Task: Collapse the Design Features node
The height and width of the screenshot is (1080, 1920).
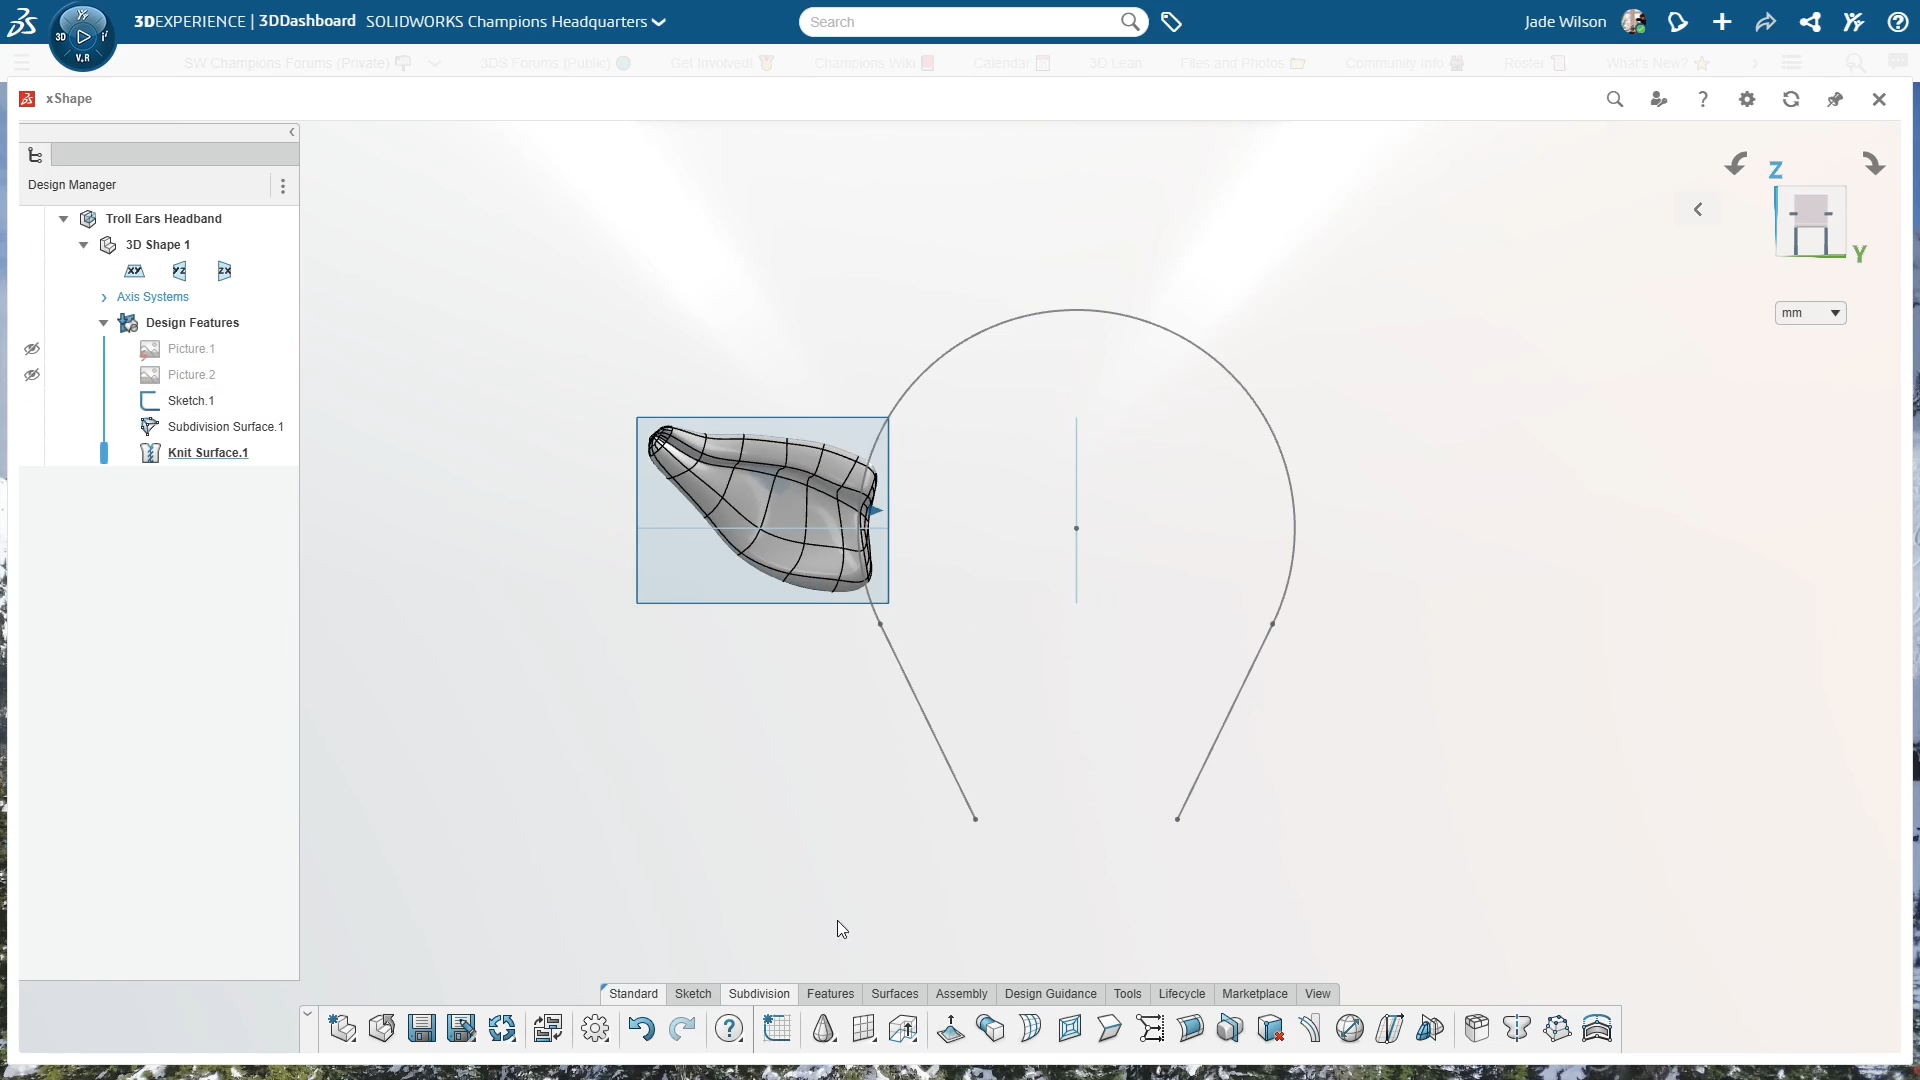Action: (104, 323)
